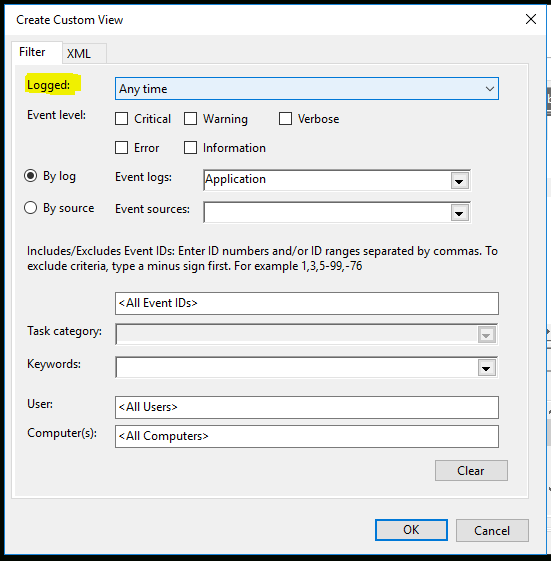551x561 pixels.
Task: Check the Information event level box
Action: pyautogui.click(x=190, y=147)
